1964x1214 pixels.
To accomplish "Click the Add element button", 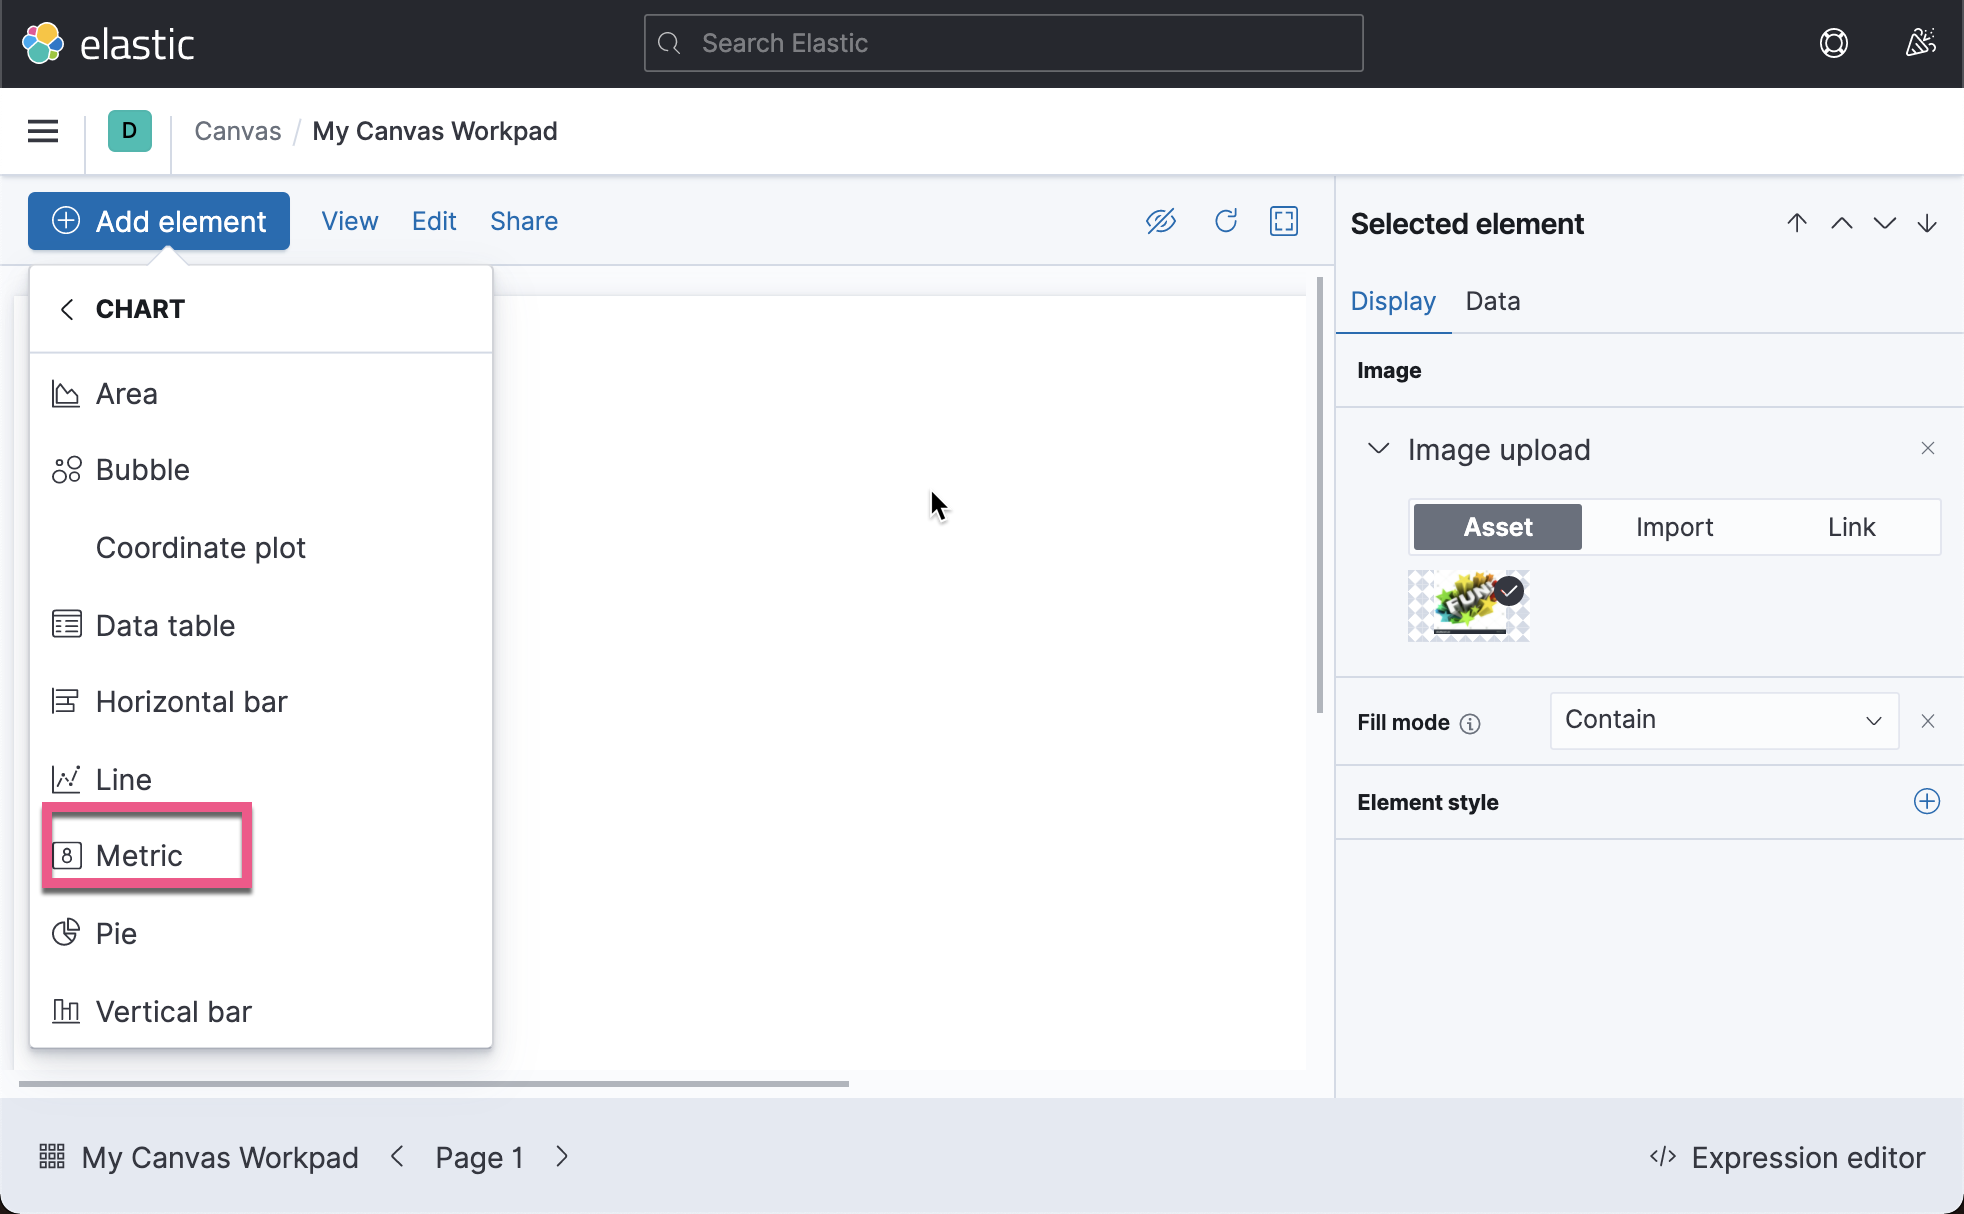I will (158, 221).
